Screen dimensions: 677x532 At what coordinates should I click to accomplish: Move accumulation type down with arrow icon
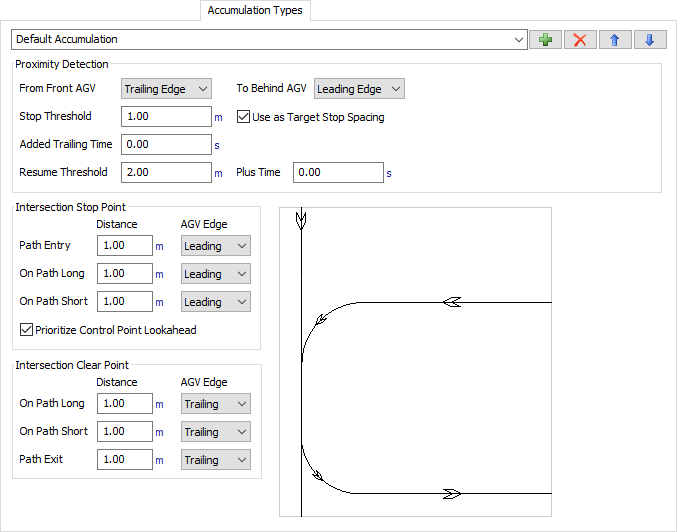coord(649,40)
